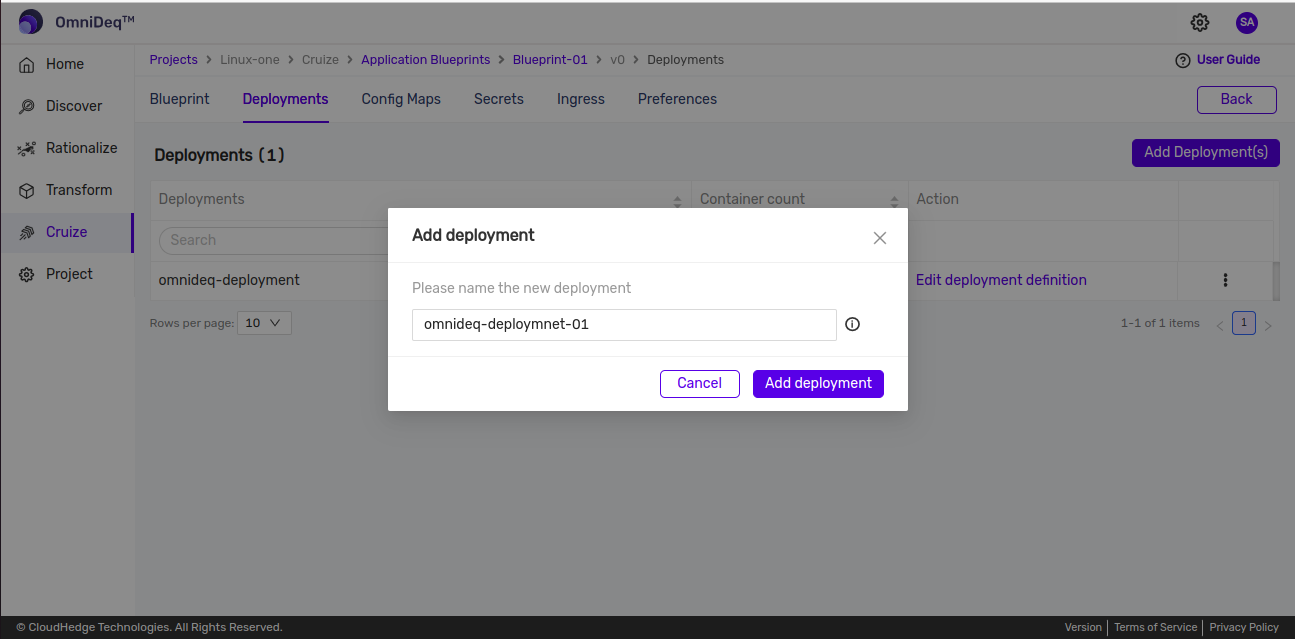
Task: Go to the next page arrow
Action: pos(1268,325)
